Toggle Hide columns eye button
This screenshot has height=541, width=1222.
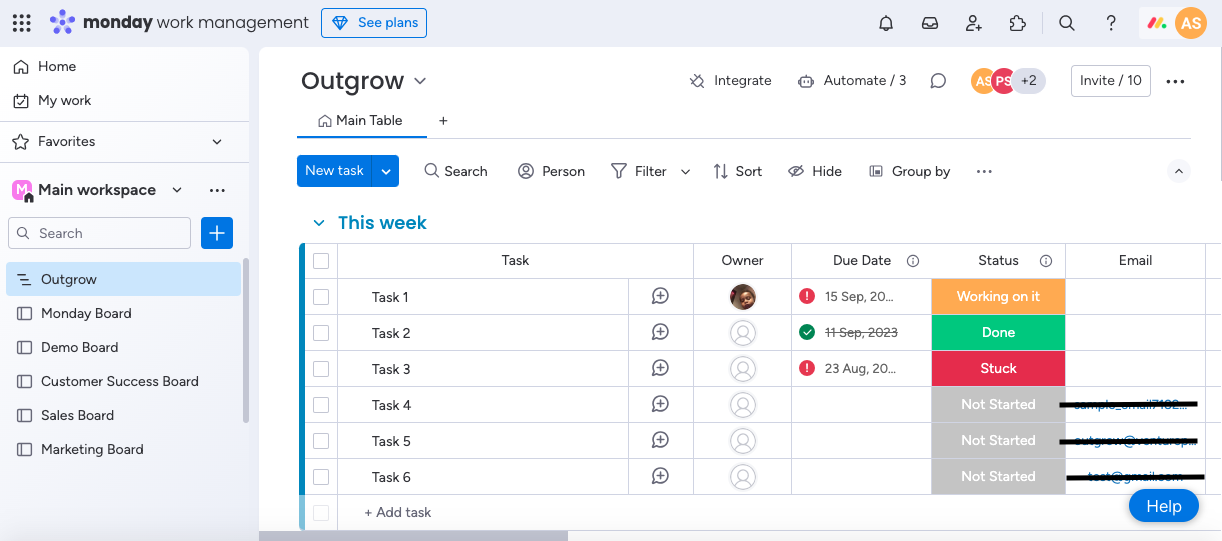pyautogui.click(x=815, y=171)
